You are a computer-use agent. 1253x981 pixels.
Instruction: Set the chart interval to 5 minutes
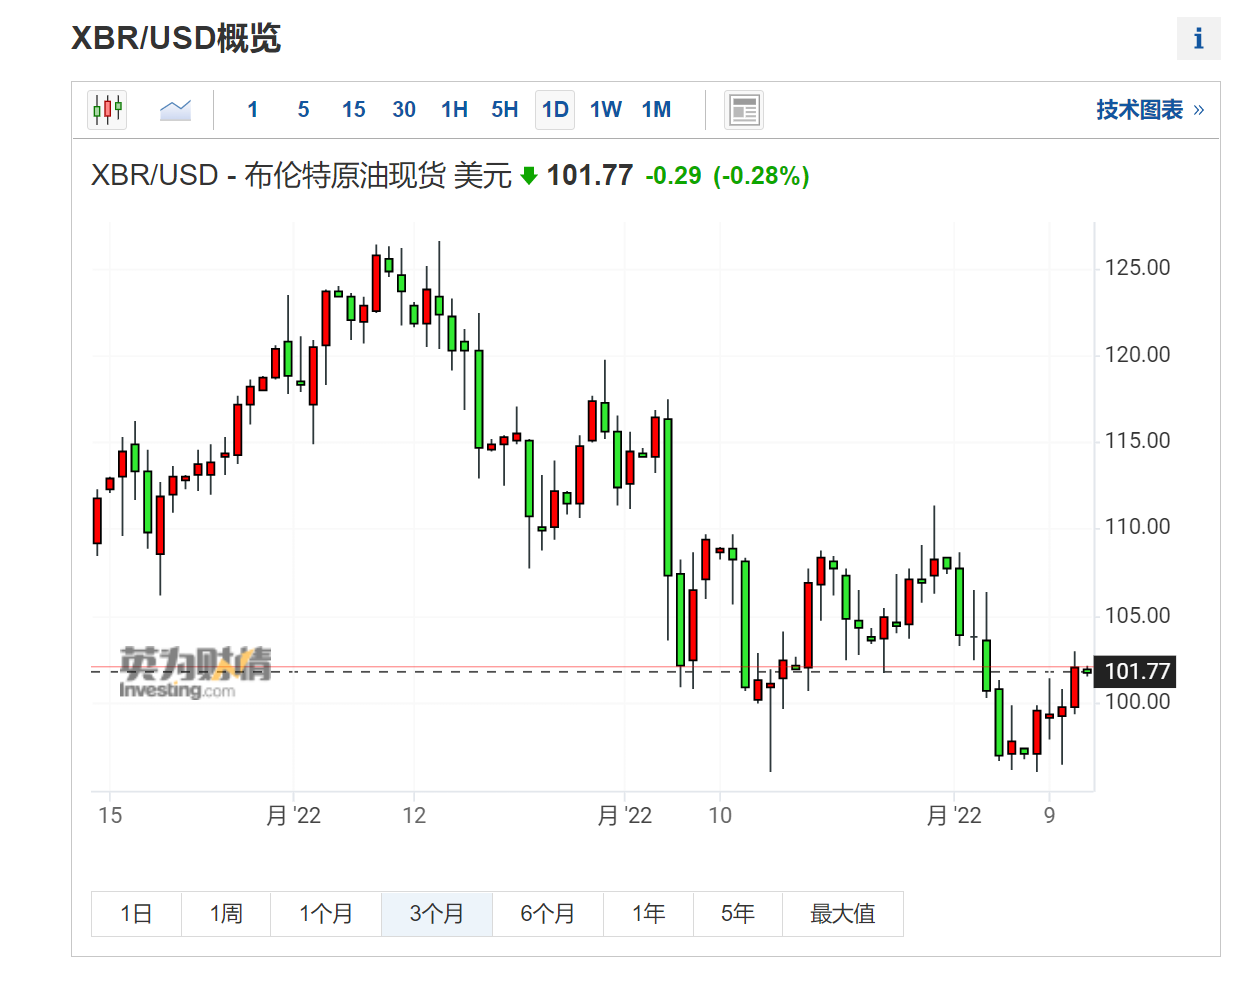[303, 110]
